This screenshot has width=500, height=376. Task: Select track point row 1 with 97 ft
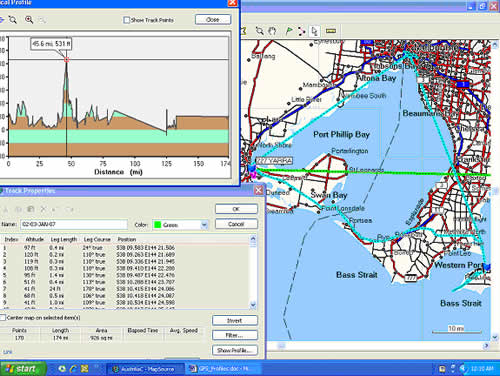click(x=125, y=248)
